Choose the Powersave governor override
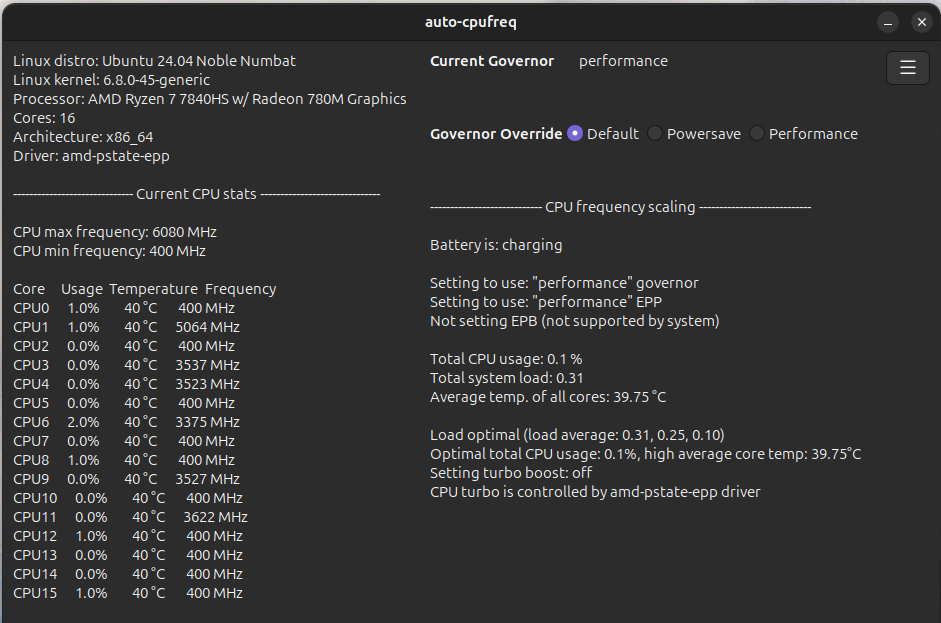941x623 pixels. pos(655,133)
